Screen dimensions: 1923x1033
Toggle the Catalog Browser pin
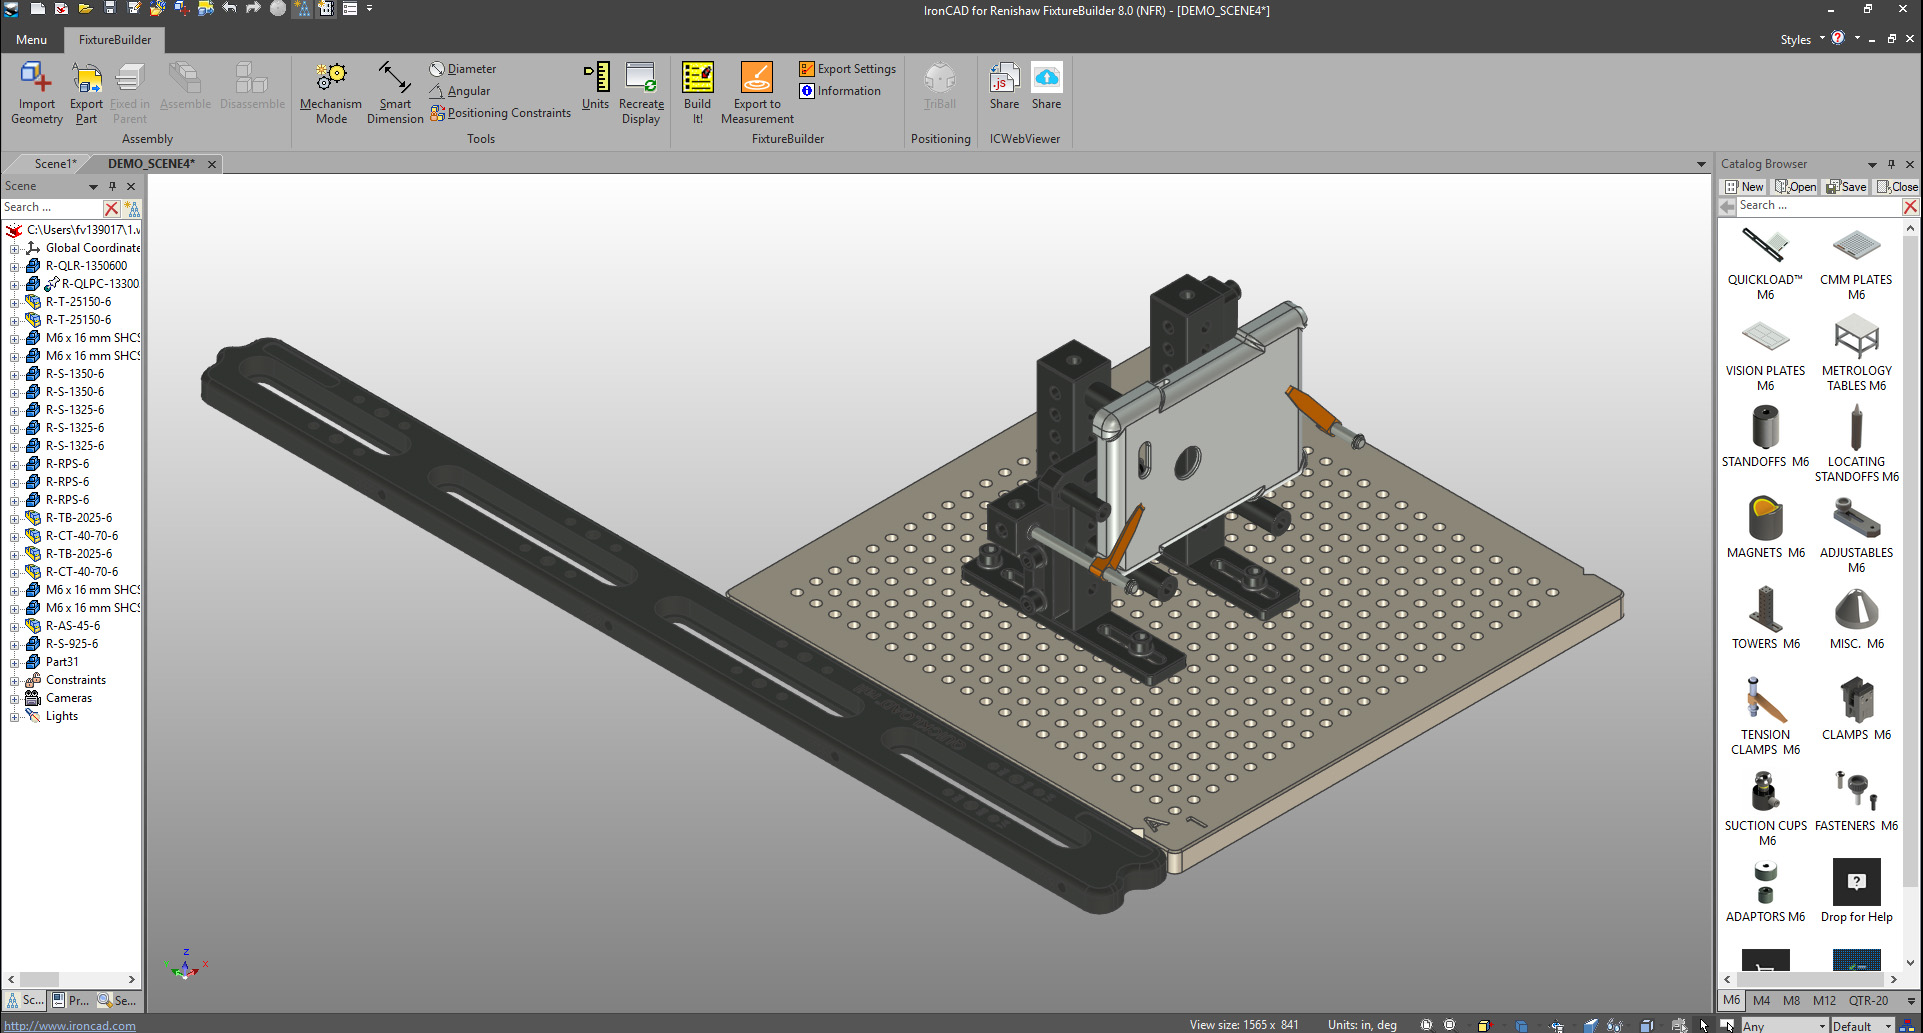1891,164
